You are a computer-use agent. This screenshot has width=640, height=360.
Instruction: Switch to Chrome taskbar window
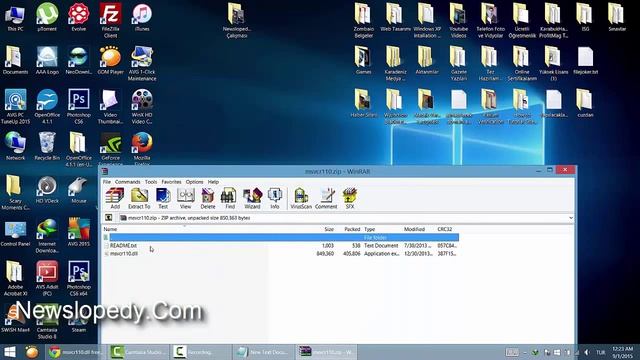click(75, 352)
